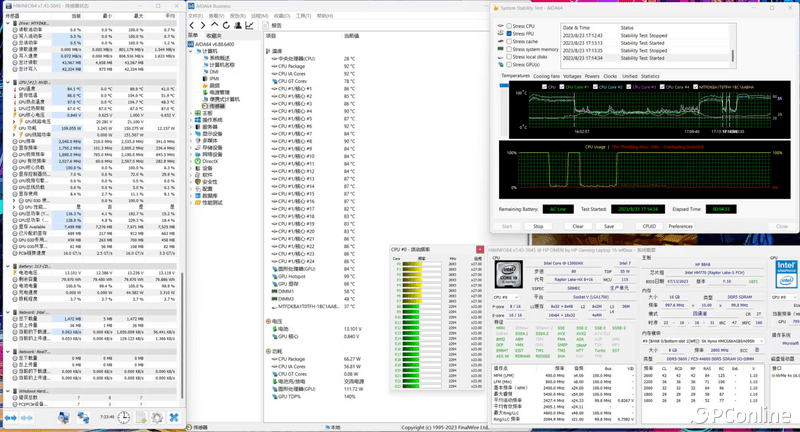Switch to the 收藏夹 favorites tab in AIDA64
Screen dimensions: 800x432
click(214, 36)
